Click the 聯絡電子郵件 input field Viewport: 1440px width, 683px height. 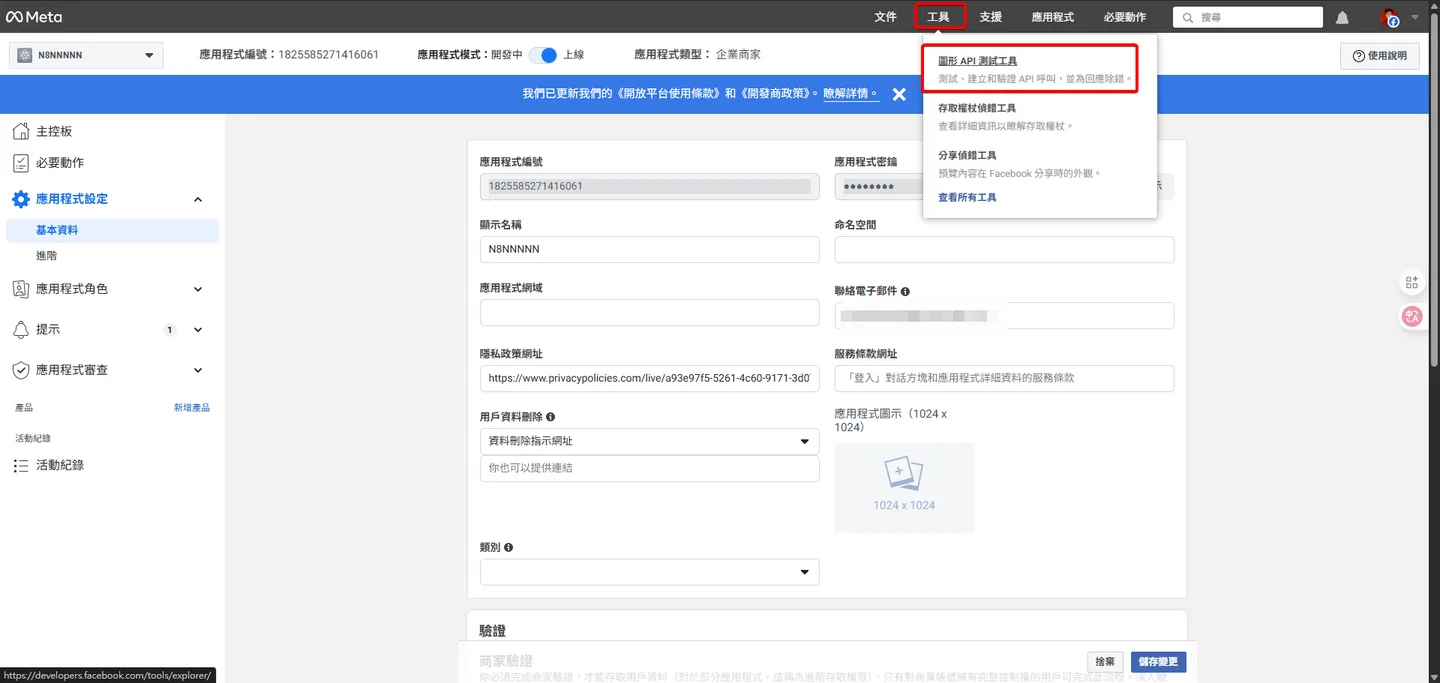(x=1004, y=315)
